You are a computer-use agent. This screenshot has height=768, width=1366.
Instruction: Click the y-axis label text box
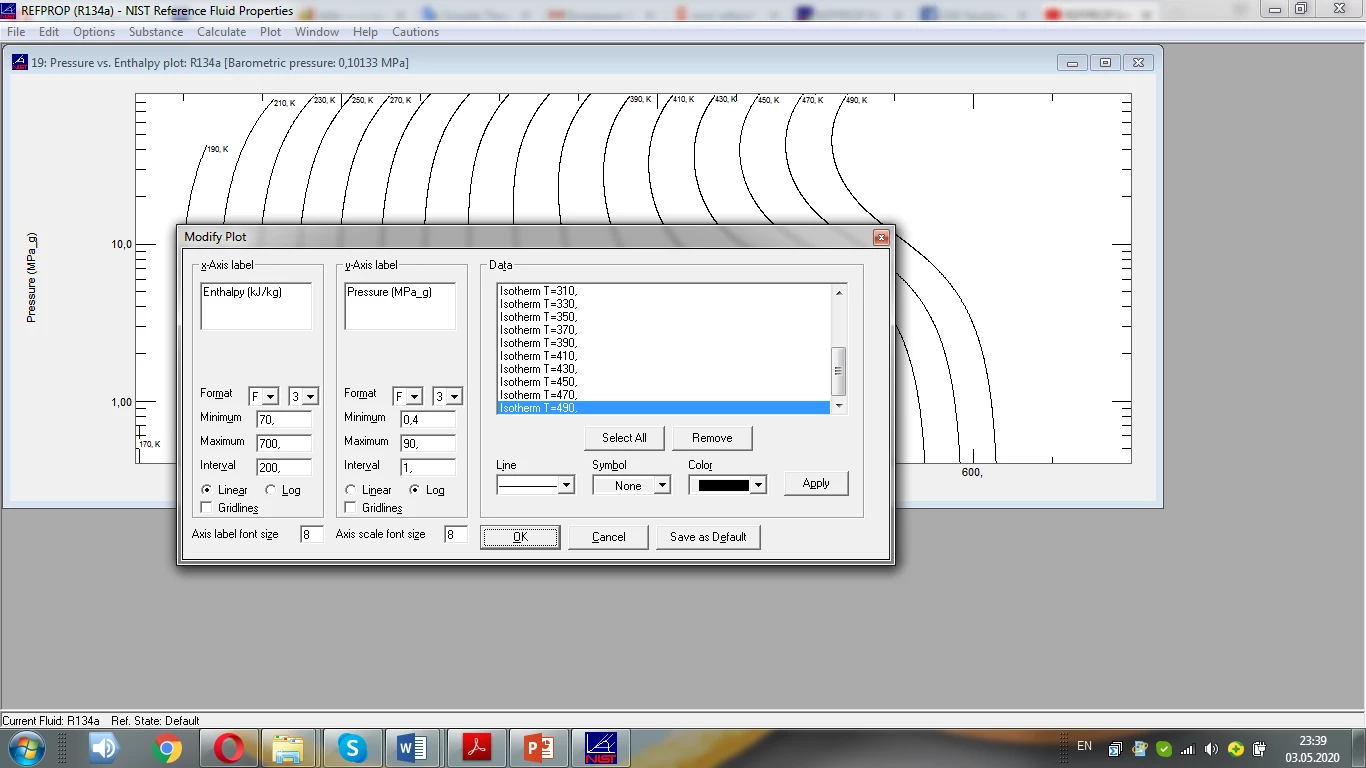tap(400, 306)
